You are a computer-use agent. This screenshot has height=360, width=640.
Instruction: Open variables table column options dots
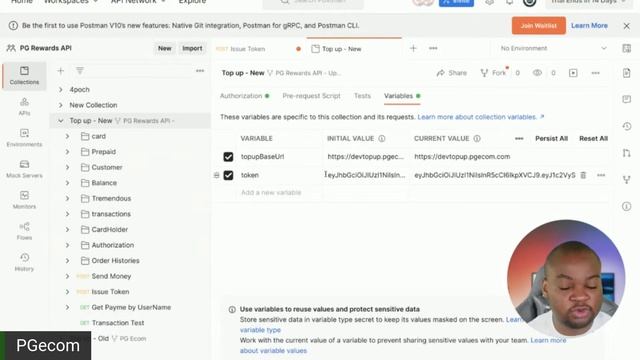coord(519,138)
